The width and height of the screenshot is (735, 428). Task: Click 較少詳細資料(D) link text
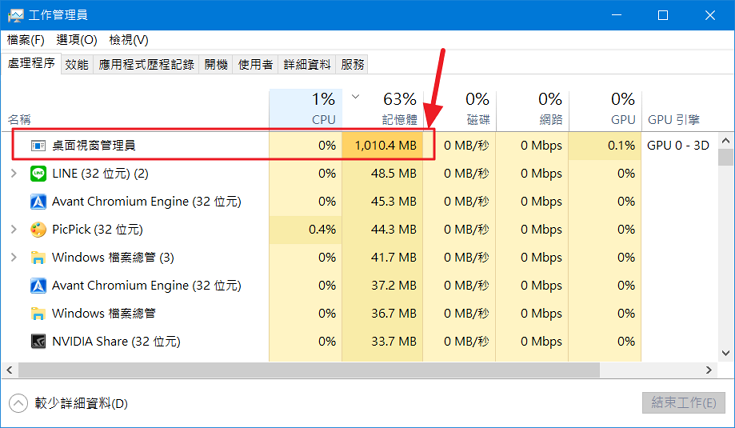(81, 404)
